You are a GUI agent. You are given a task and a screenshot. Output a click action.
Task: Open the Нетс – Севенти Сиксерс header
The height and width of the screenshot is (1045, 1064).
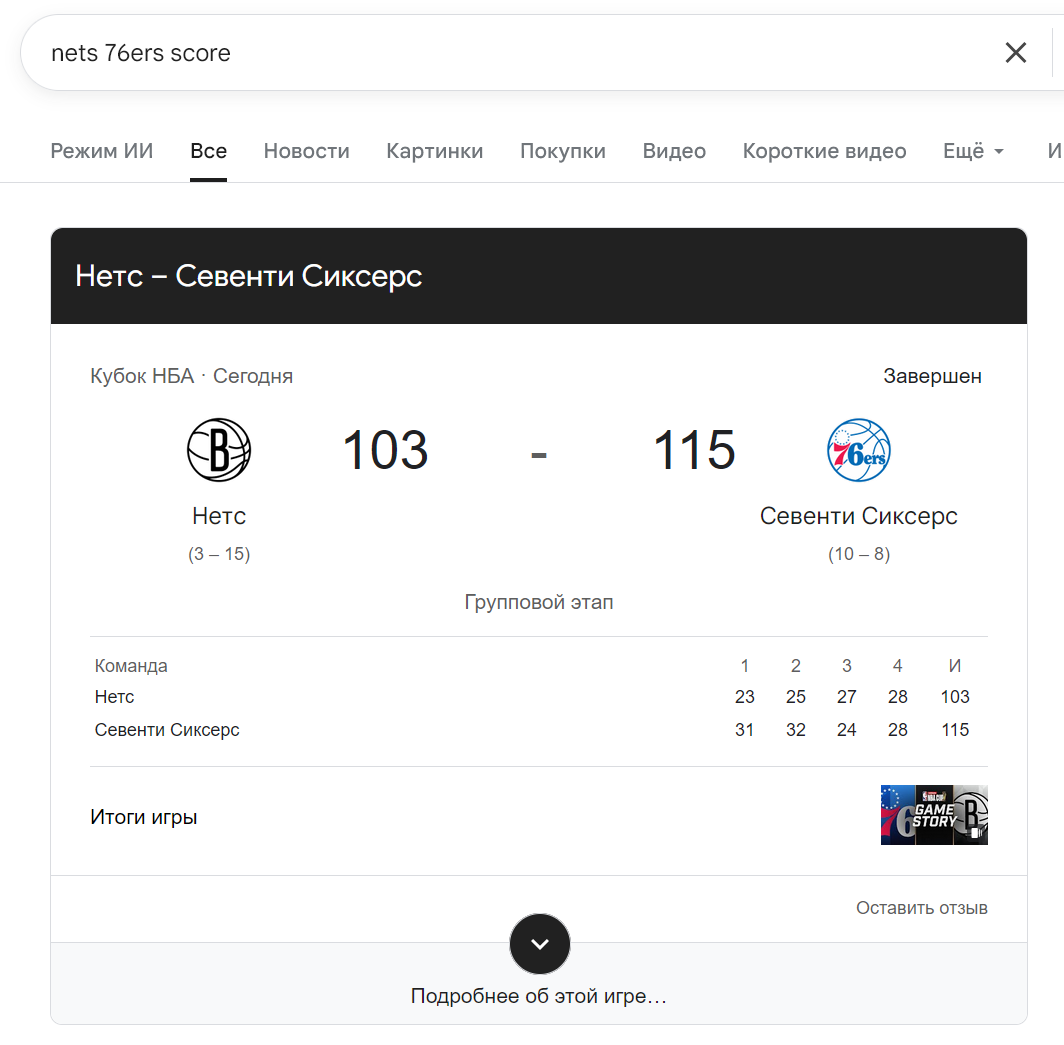point(249,276)
